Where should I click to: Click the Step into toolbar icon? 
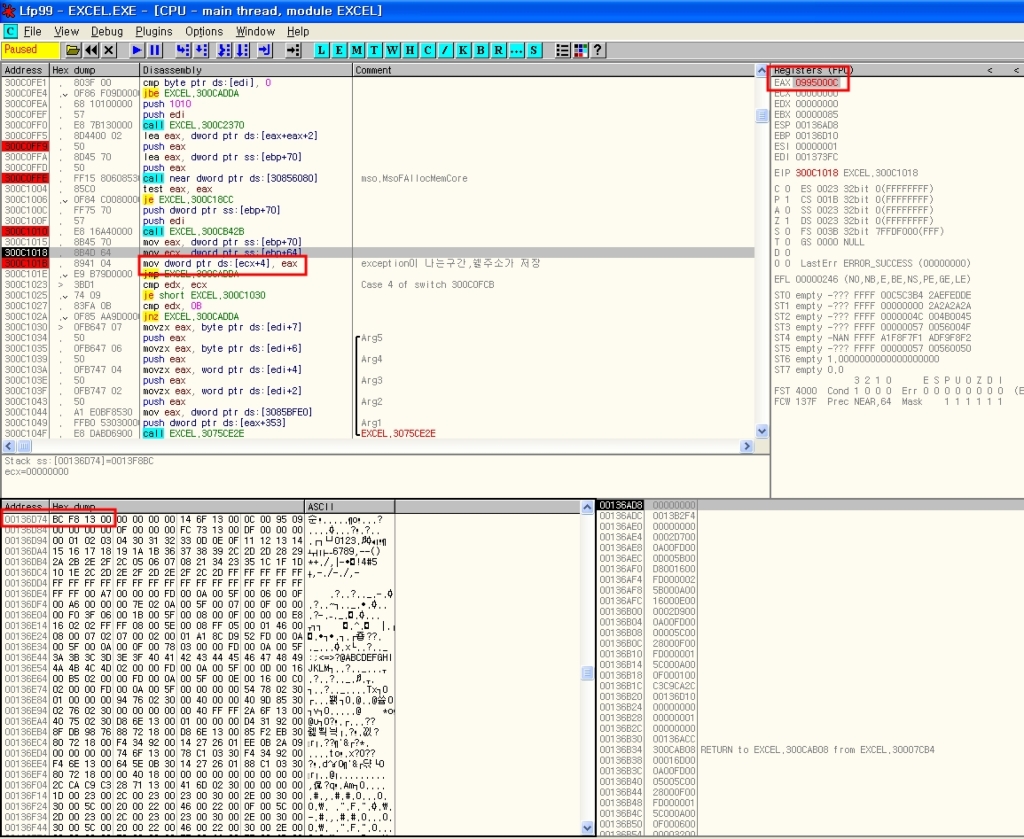(184, 50)
